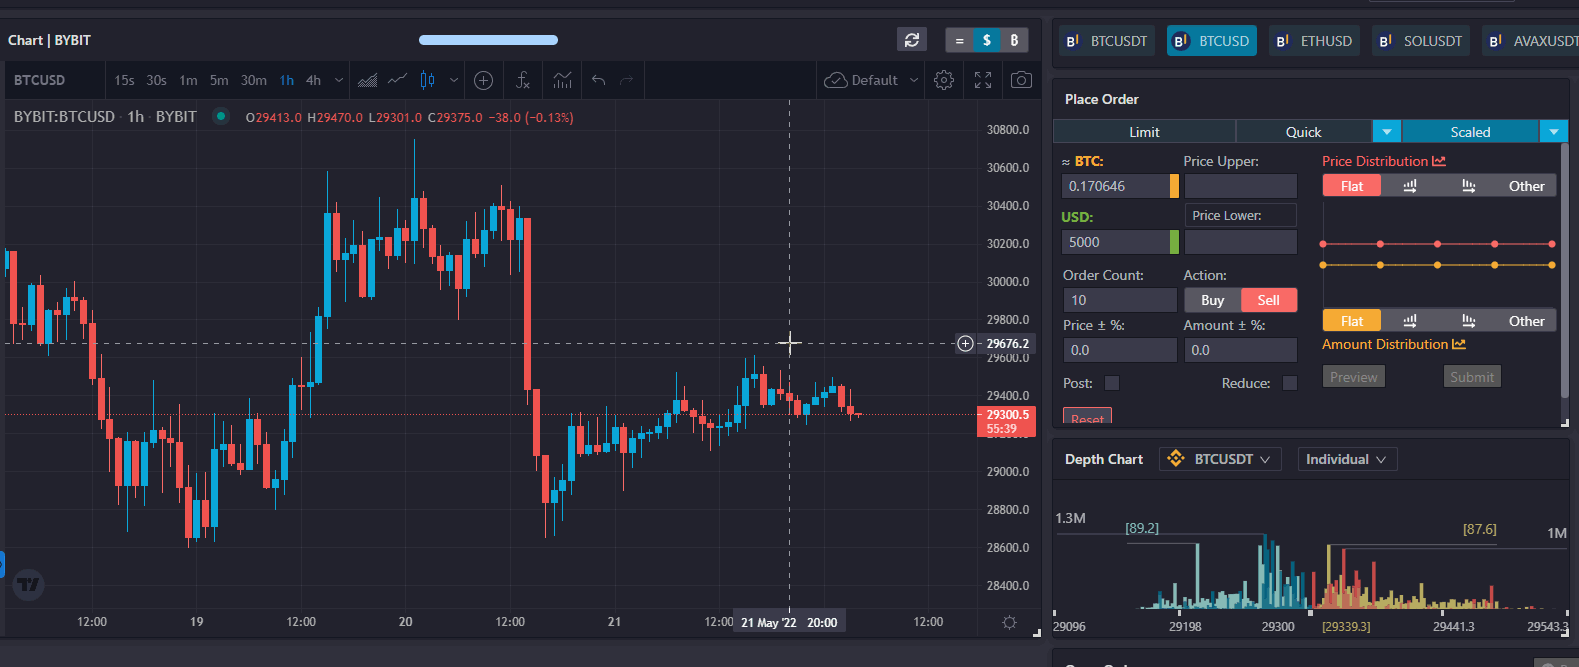The height and width of the screenshot is (667, 1579).
Task: Set chart interval to 5m
Action: click(x=219, y=80)
